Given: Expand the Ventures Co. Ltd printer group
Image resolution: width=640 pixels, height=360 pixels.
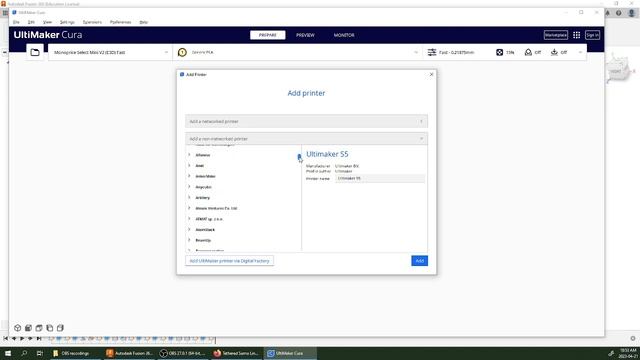Looking at the screenshot, I should click(x=189, y=208).
